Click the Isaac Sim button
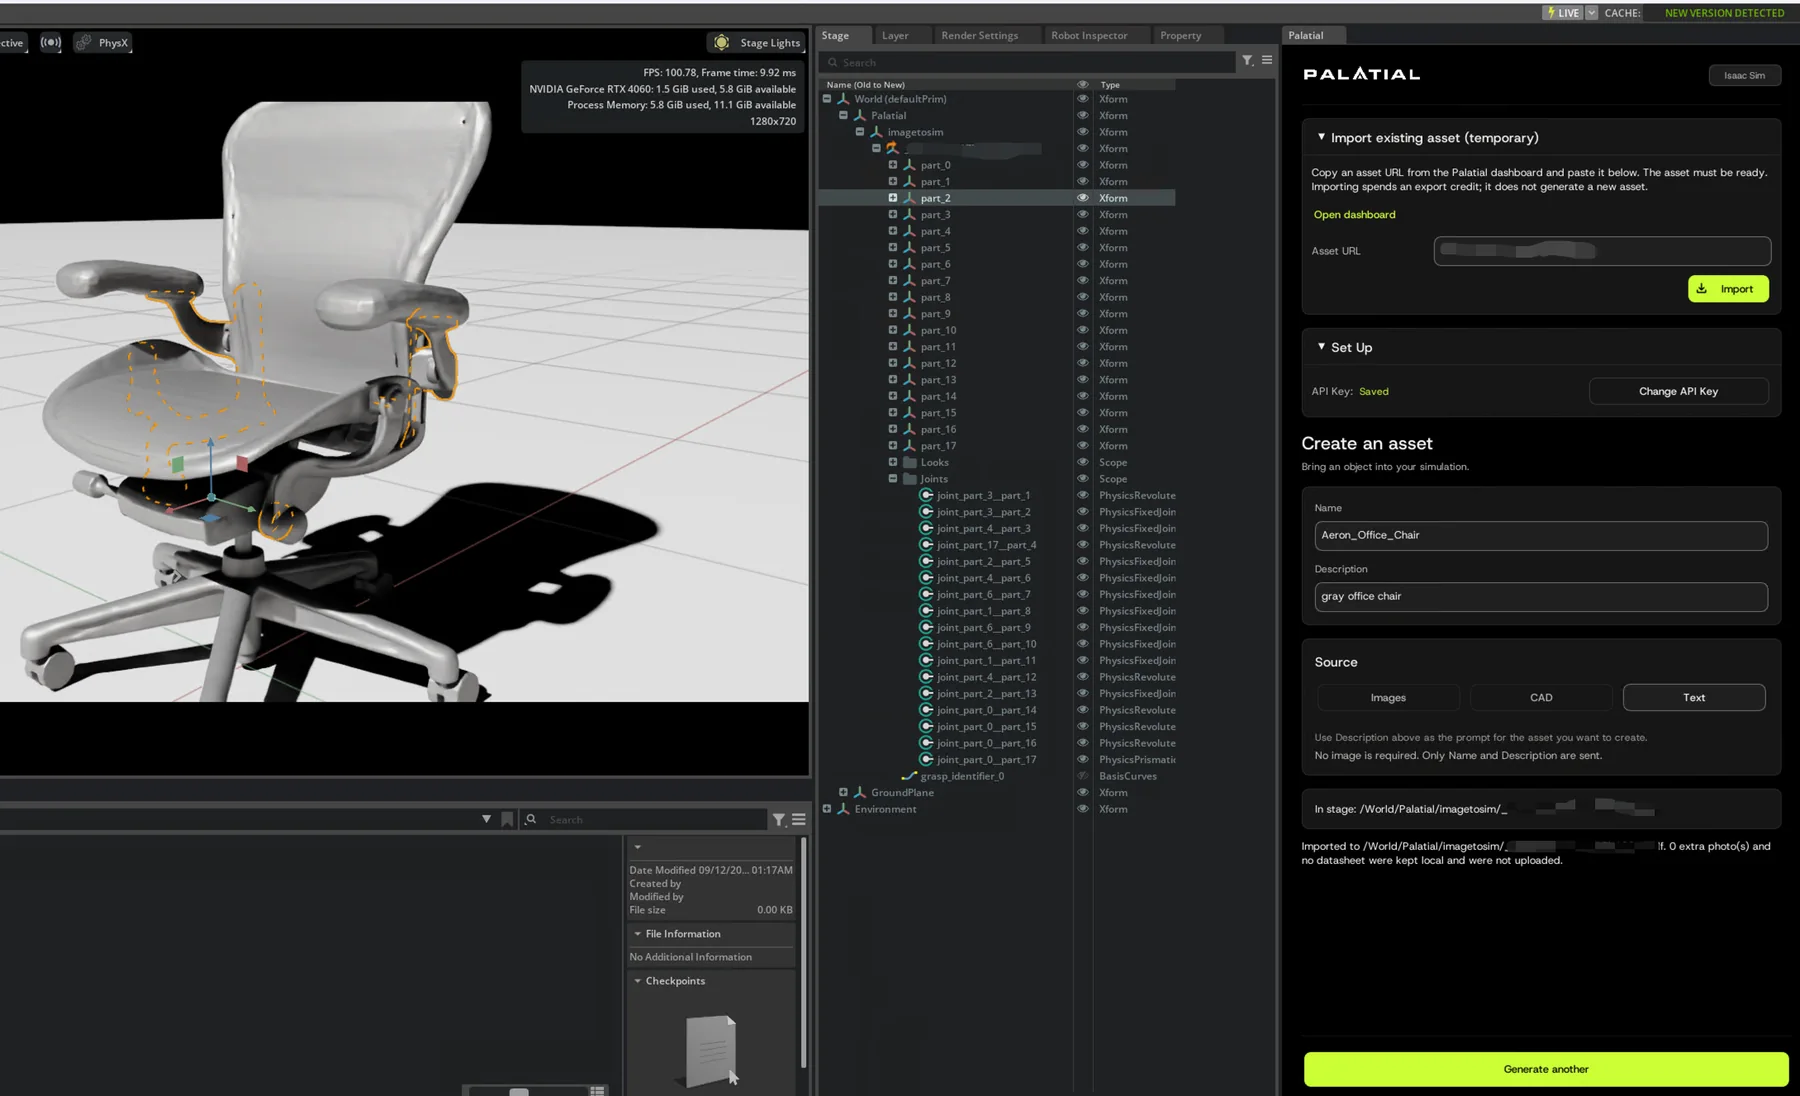The width and height of the screenshot is (1800, 1096). 1744,76
